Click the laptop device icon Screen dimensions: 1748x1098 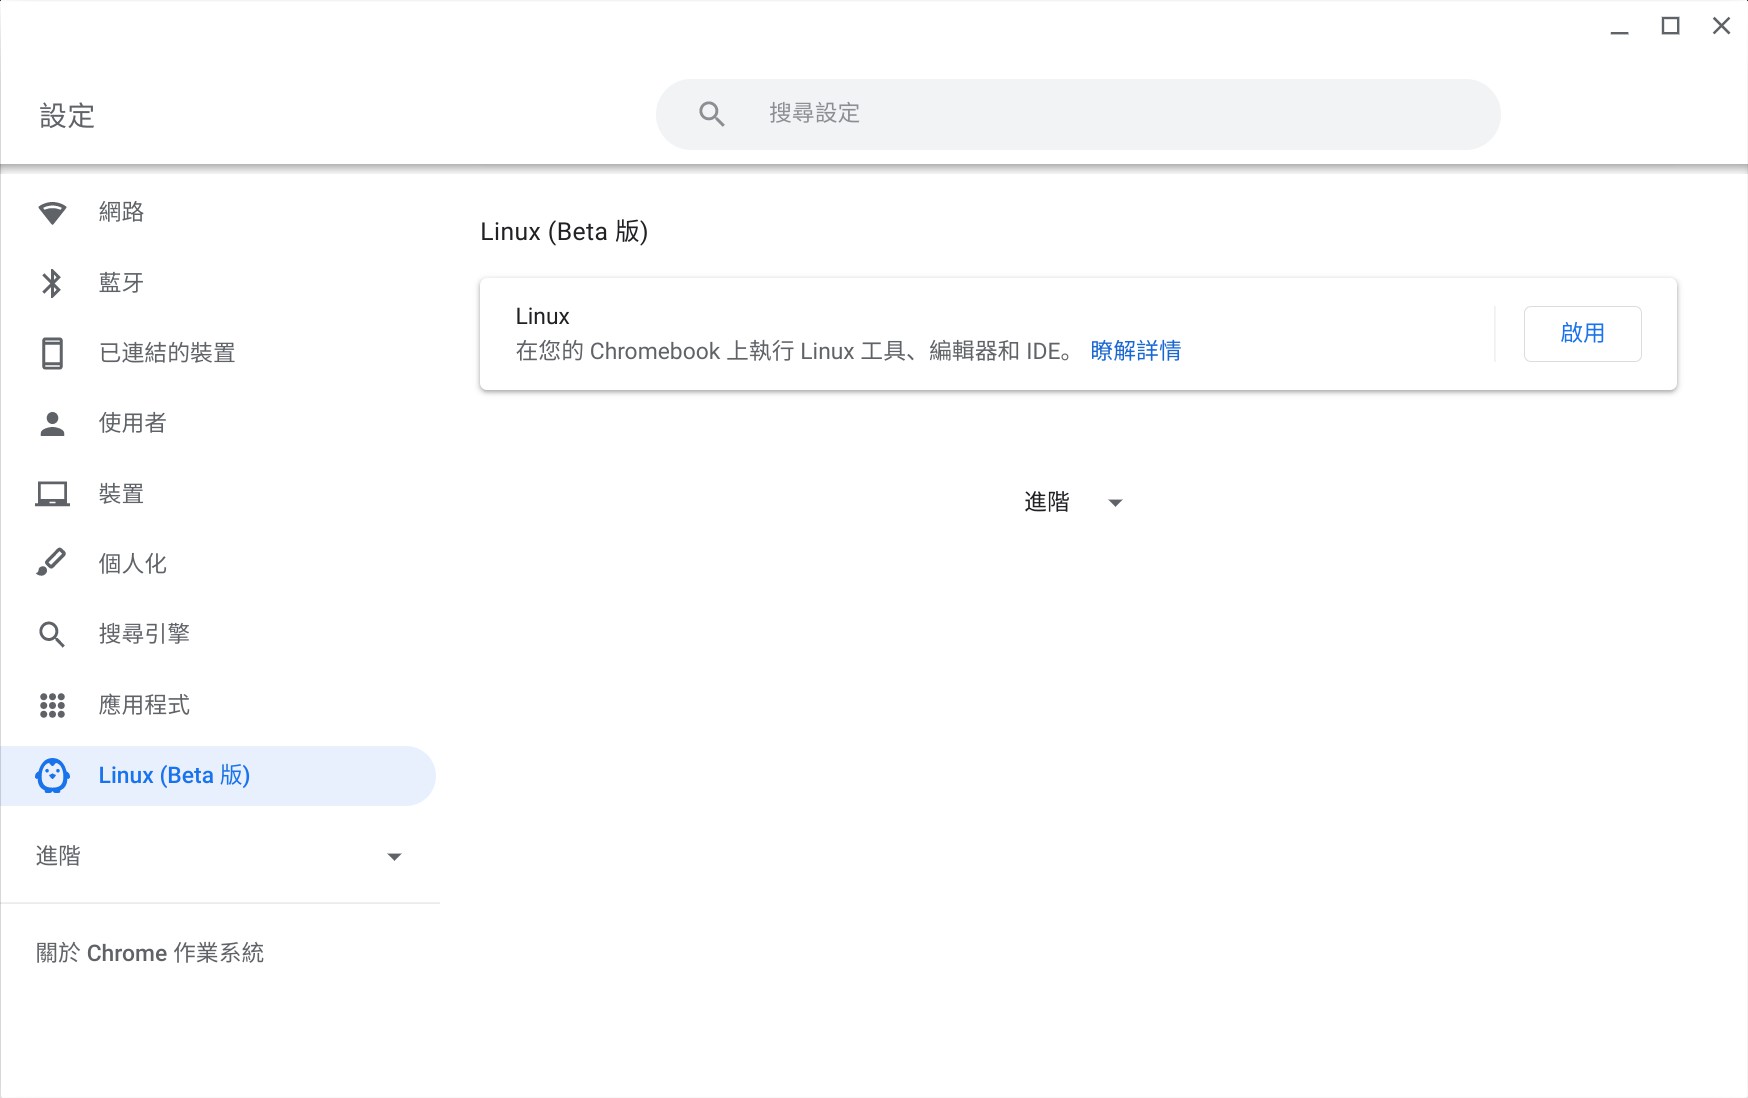coord(52,494)
